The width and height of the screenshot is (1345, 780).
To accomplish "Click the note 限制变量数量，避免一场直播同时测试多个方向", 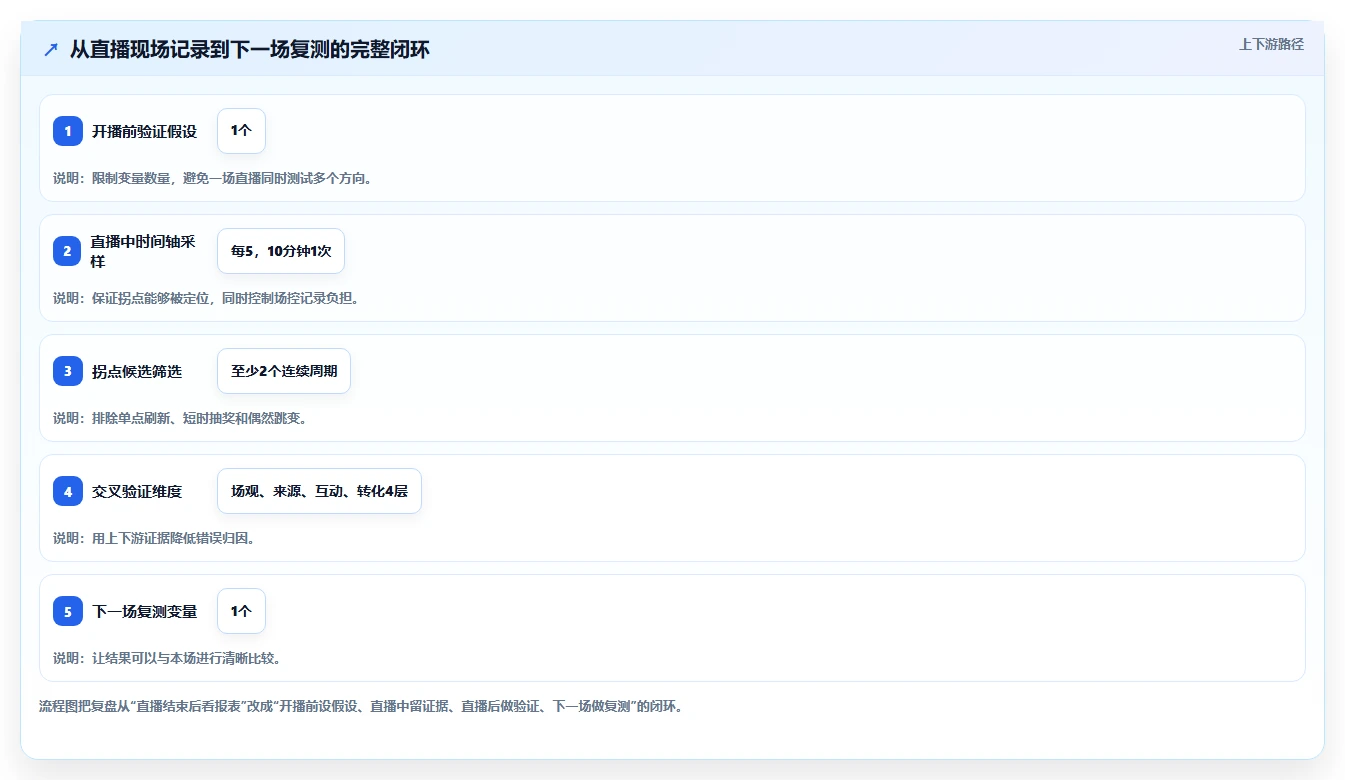I will click(x=213, y=178).
